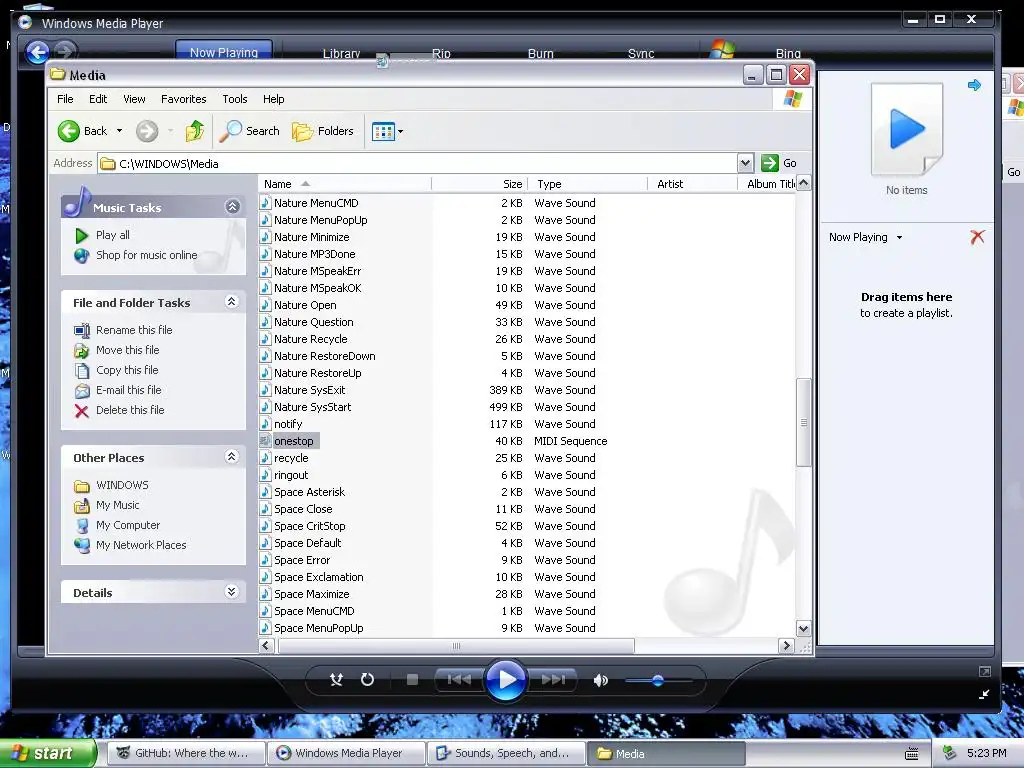Click Shop for music online

pos(146,255)
